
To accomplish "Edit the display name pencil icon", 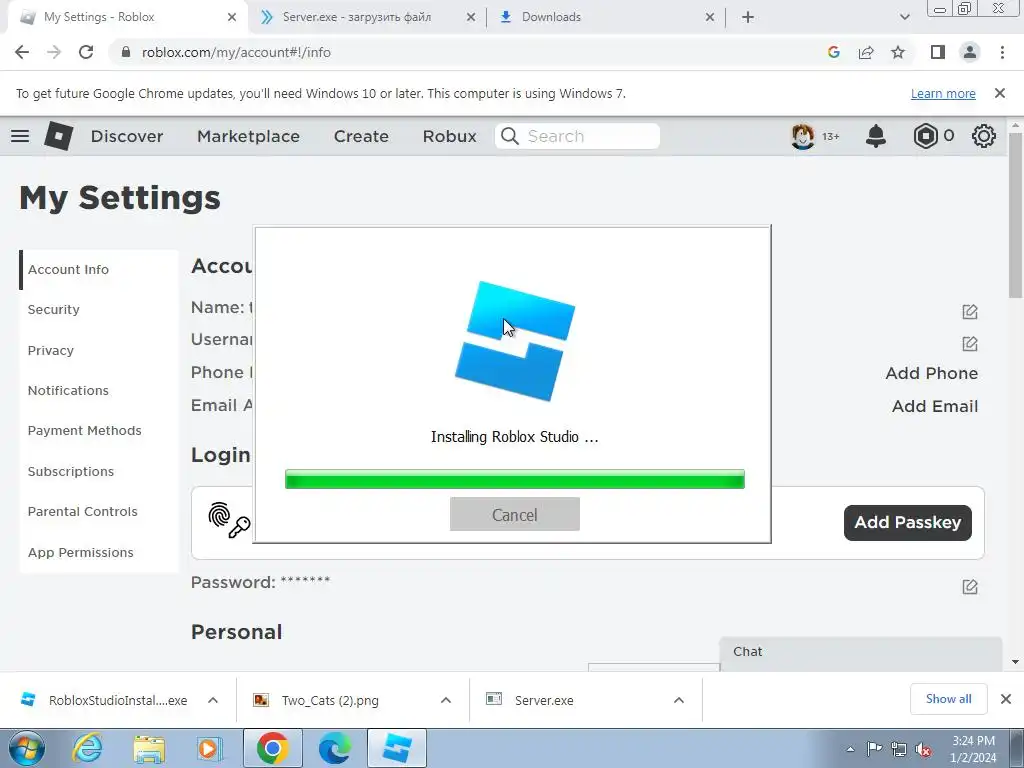I will point(970,312).
